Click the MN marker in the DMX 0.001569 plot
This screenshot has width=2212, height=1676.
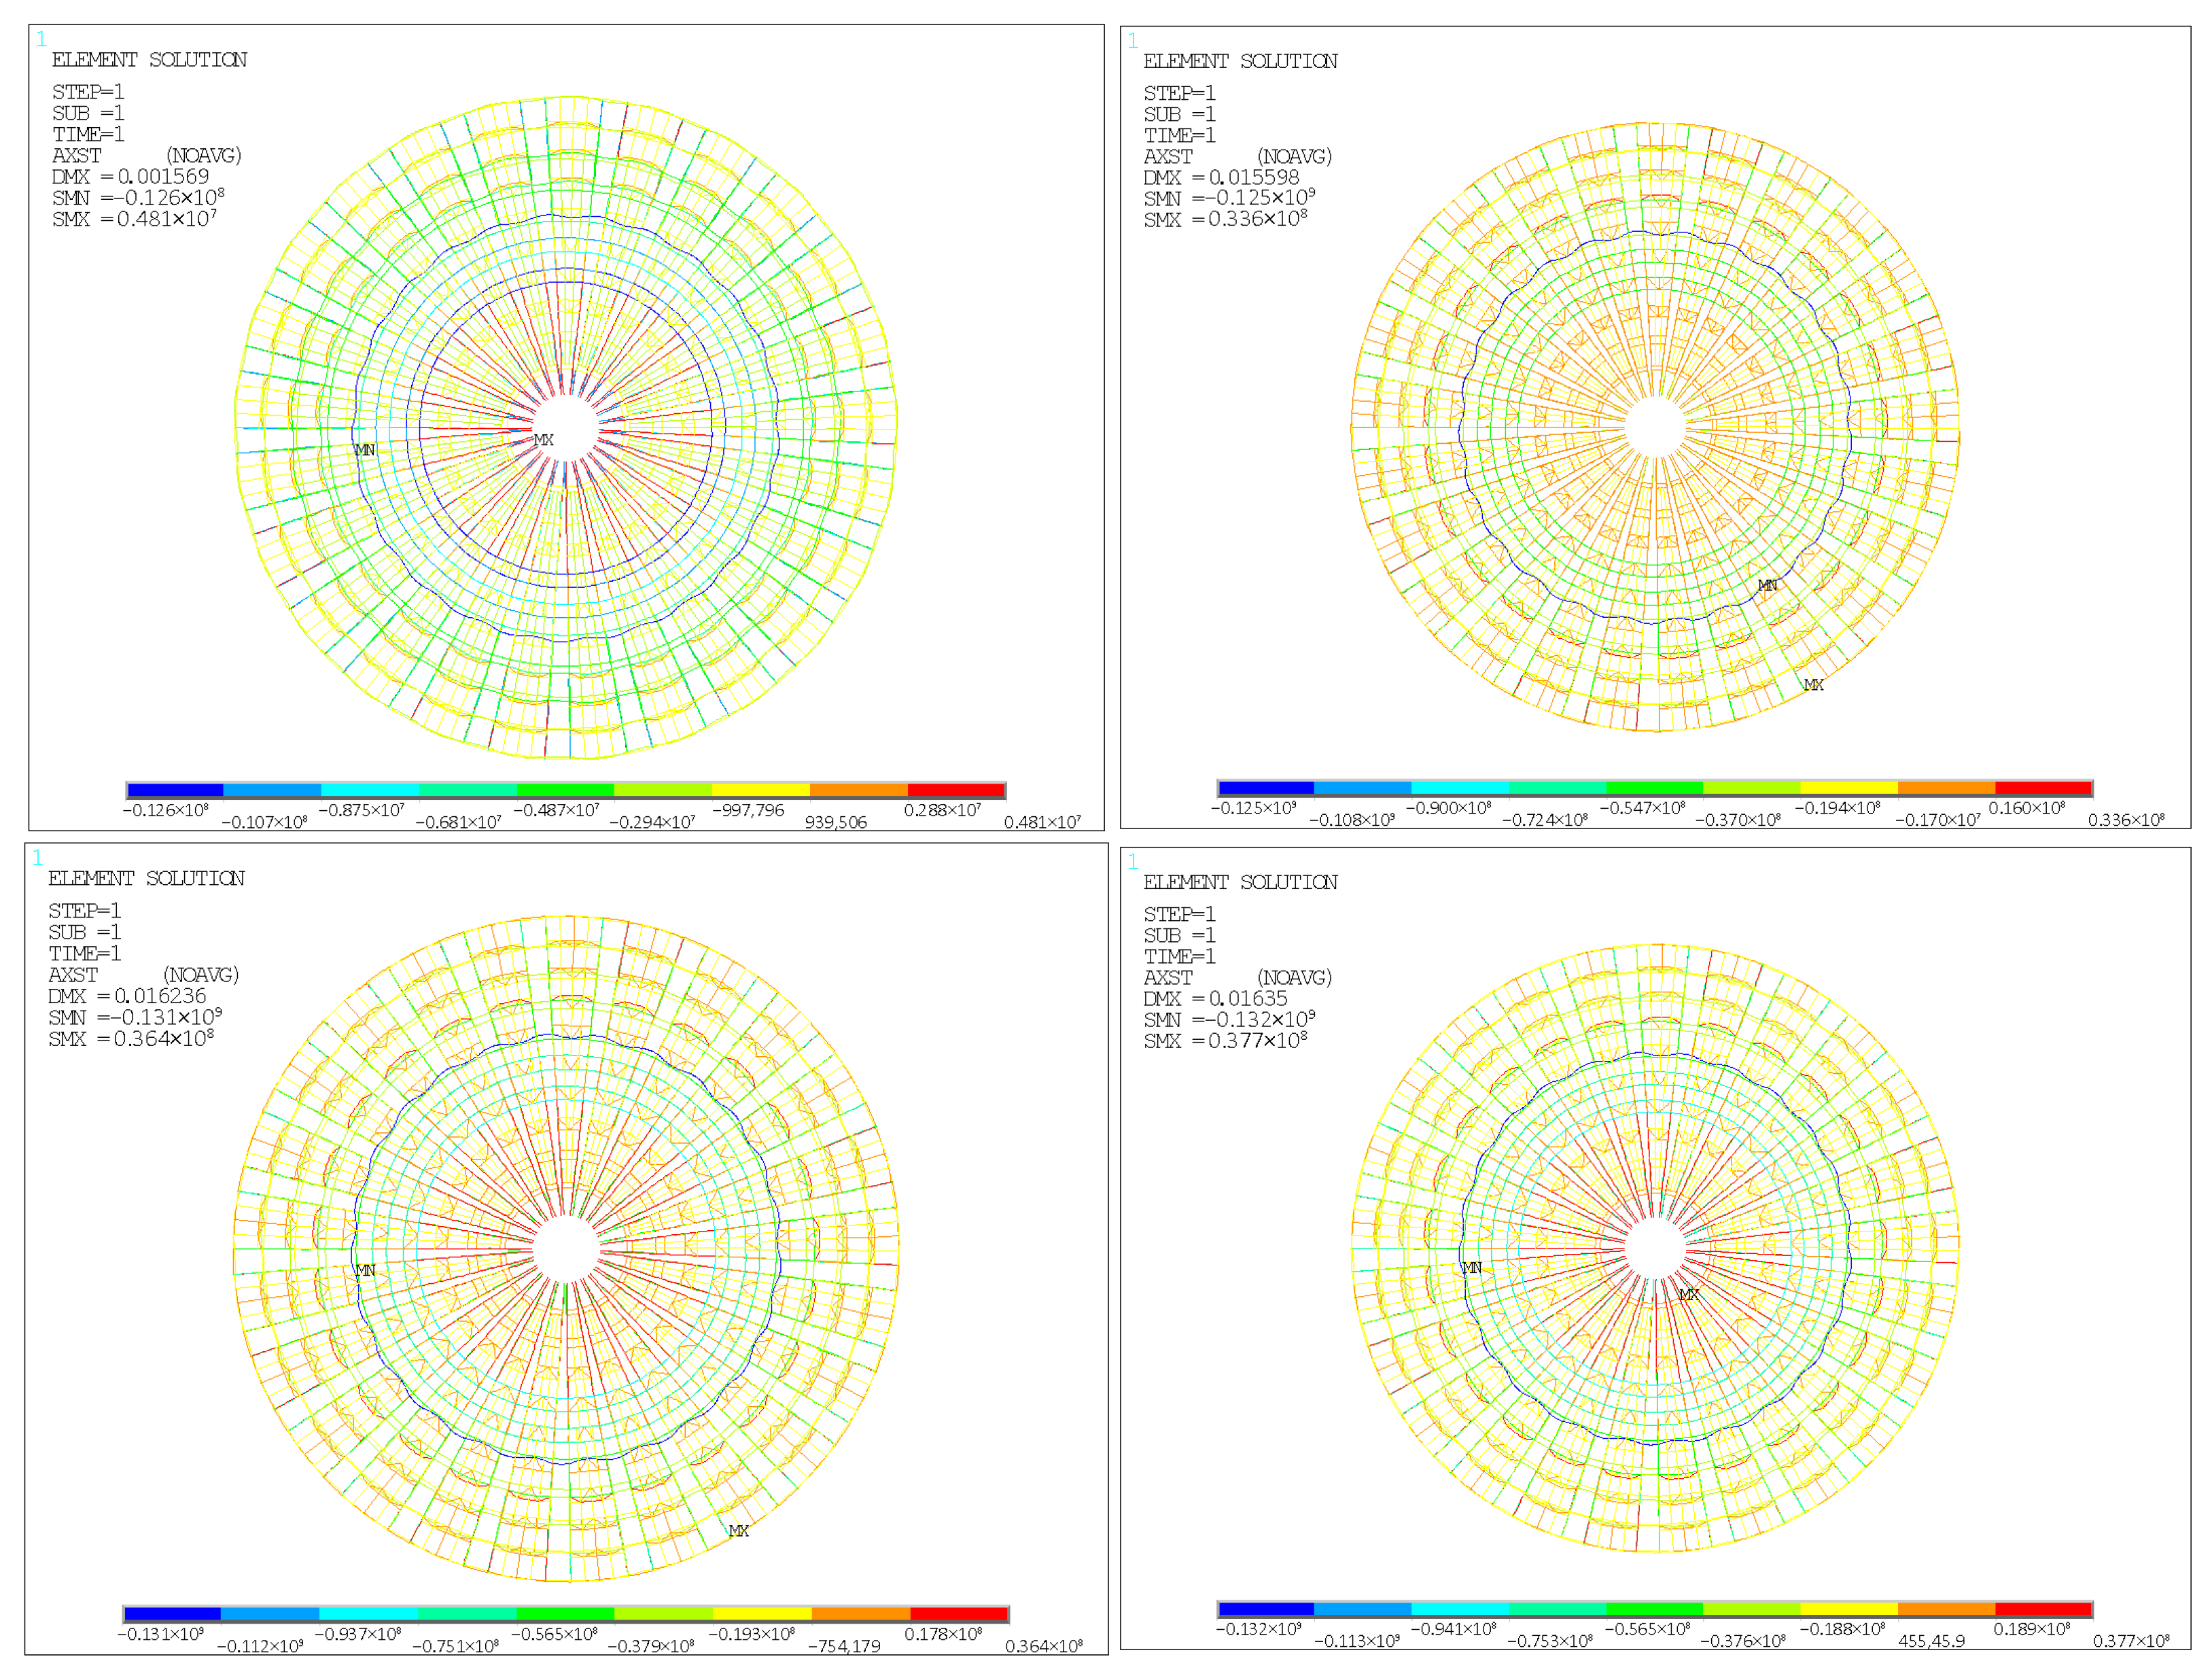pos(365,450)
